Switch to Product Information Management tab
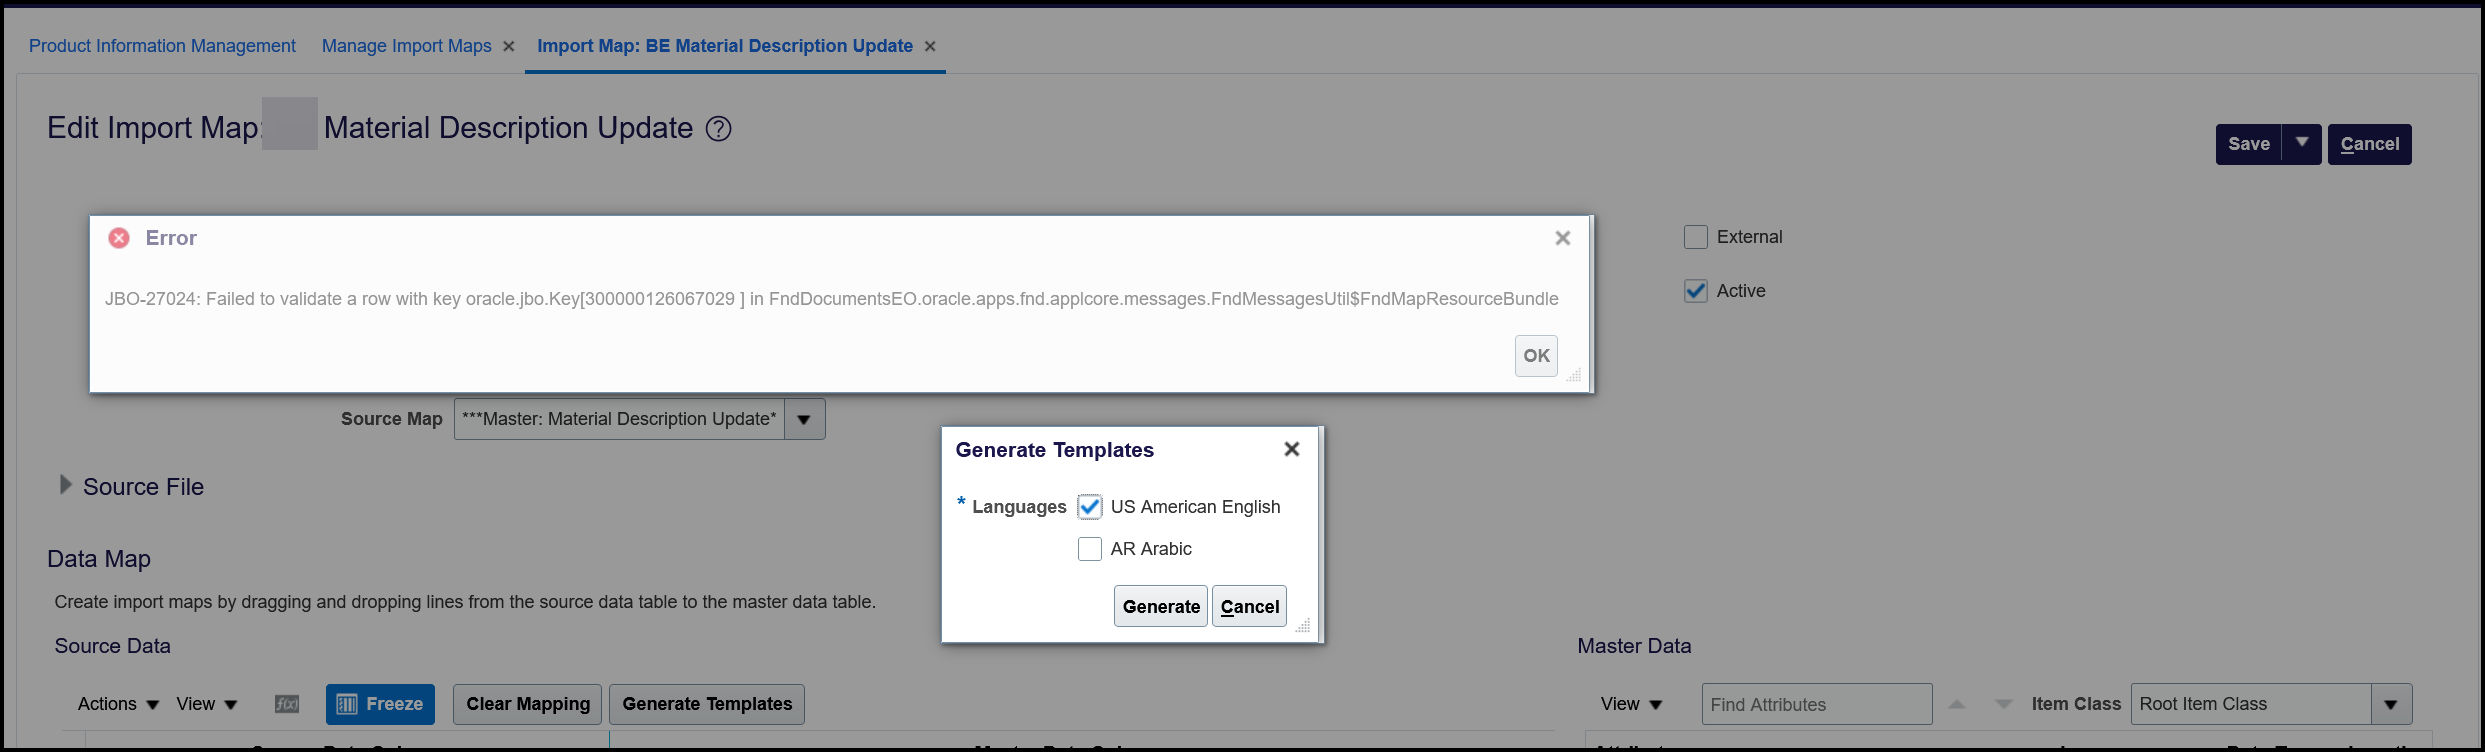Screen dimensions: 2485x752 [x=162, y=46]
